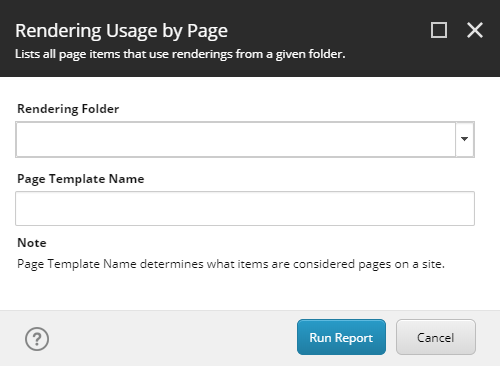Maximize the Rendering Usage by Page dialog

439,30
